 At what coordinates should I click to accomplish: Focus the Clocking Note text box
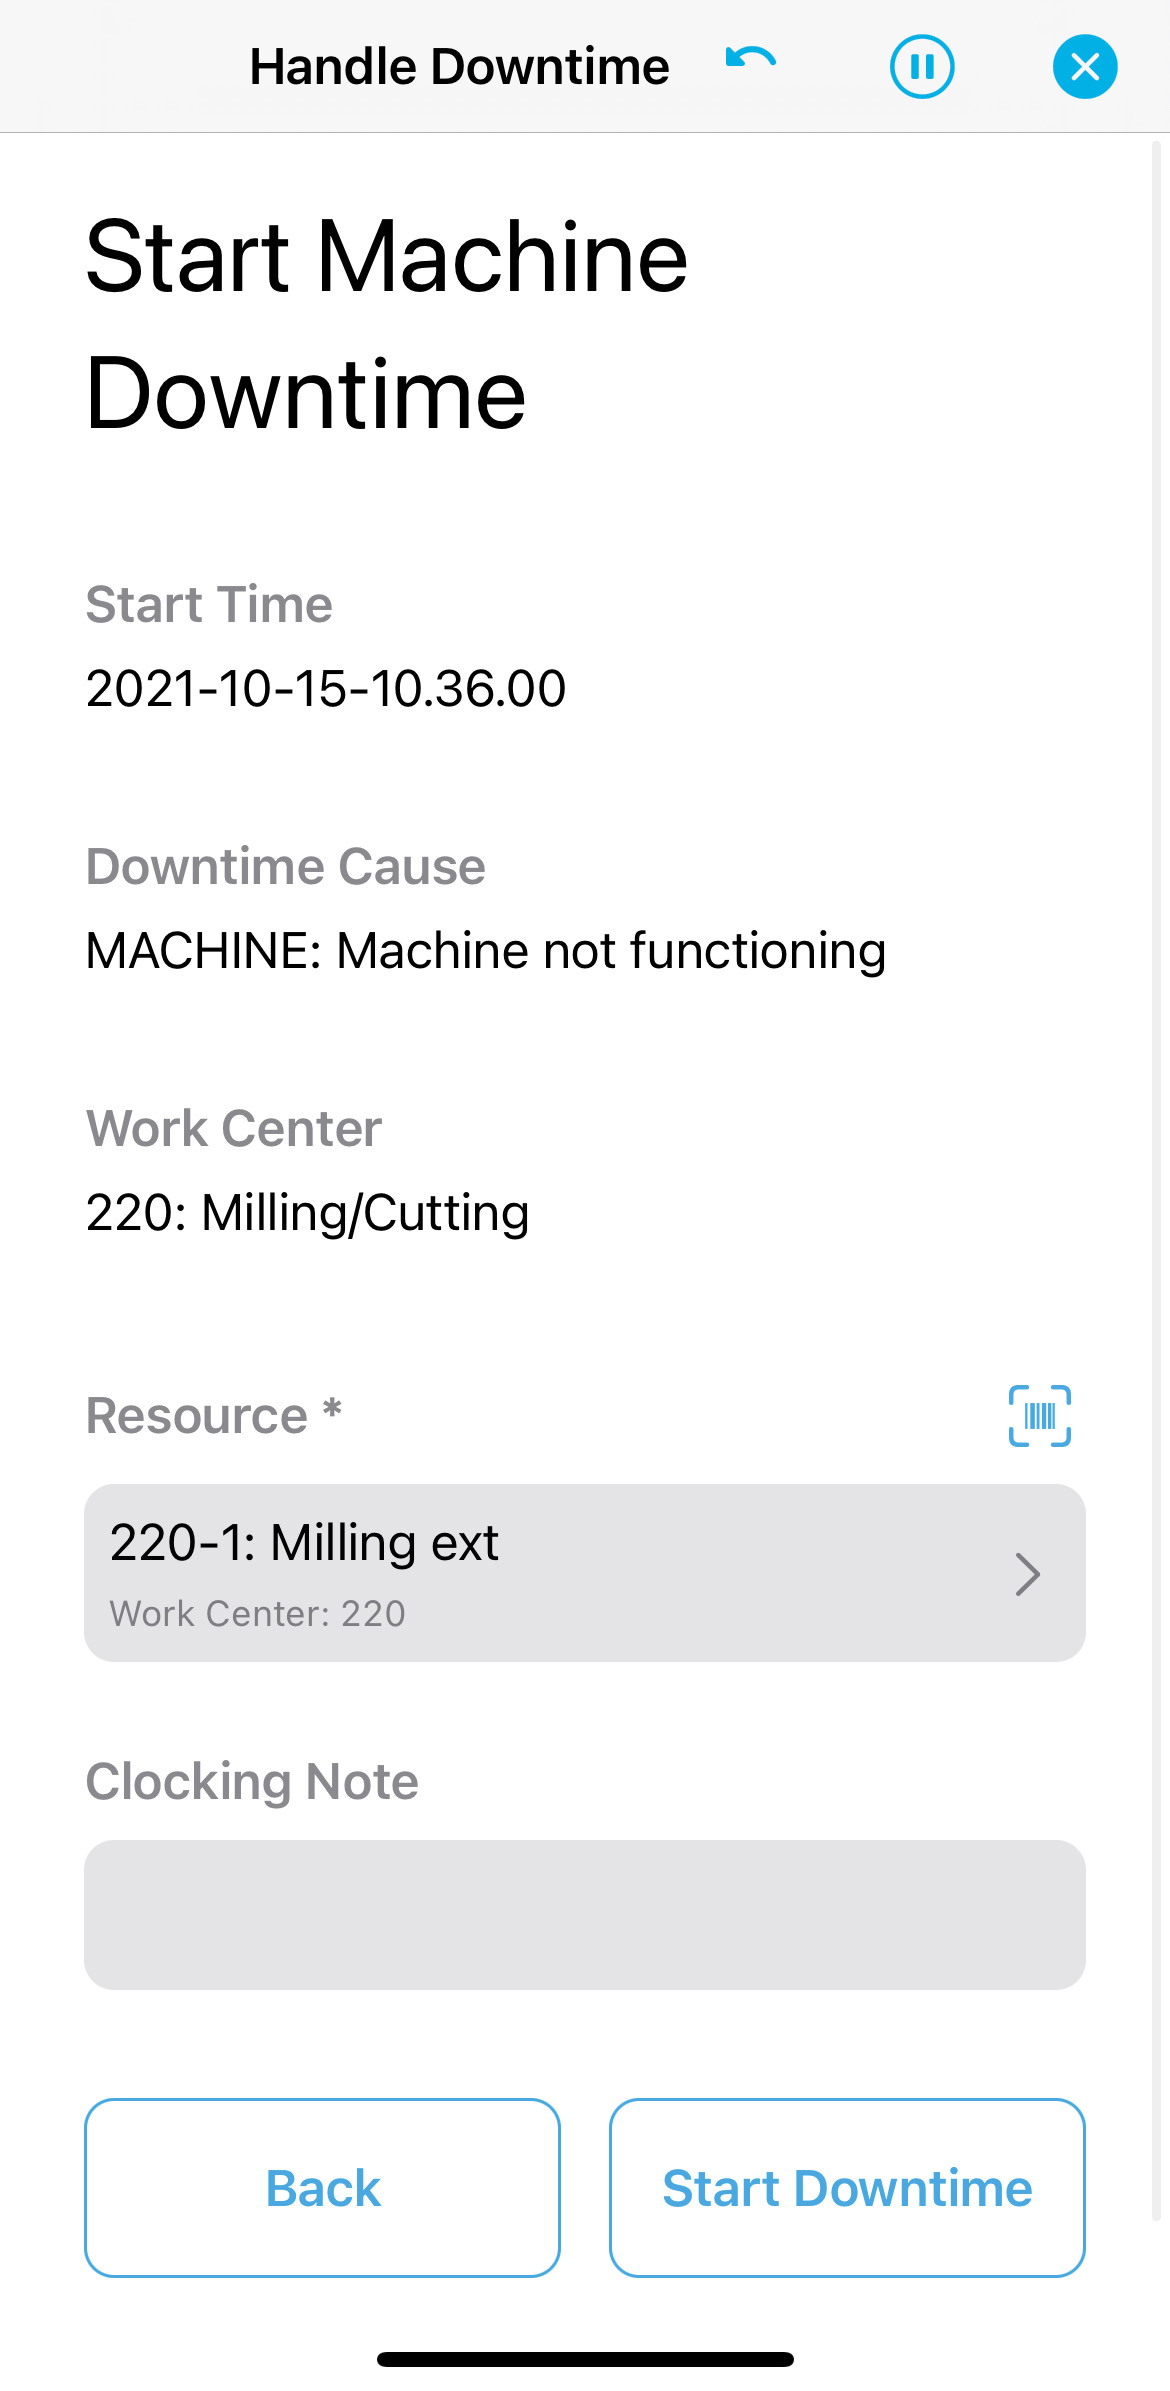click(x=584, y=1914)
